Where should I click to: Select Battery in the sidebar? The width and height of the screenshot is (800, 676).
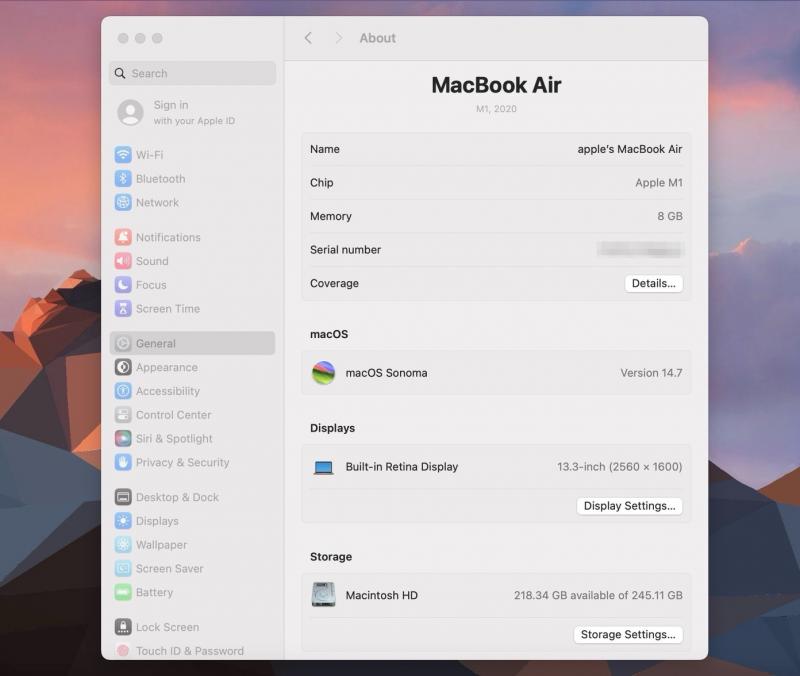point(193,592)
